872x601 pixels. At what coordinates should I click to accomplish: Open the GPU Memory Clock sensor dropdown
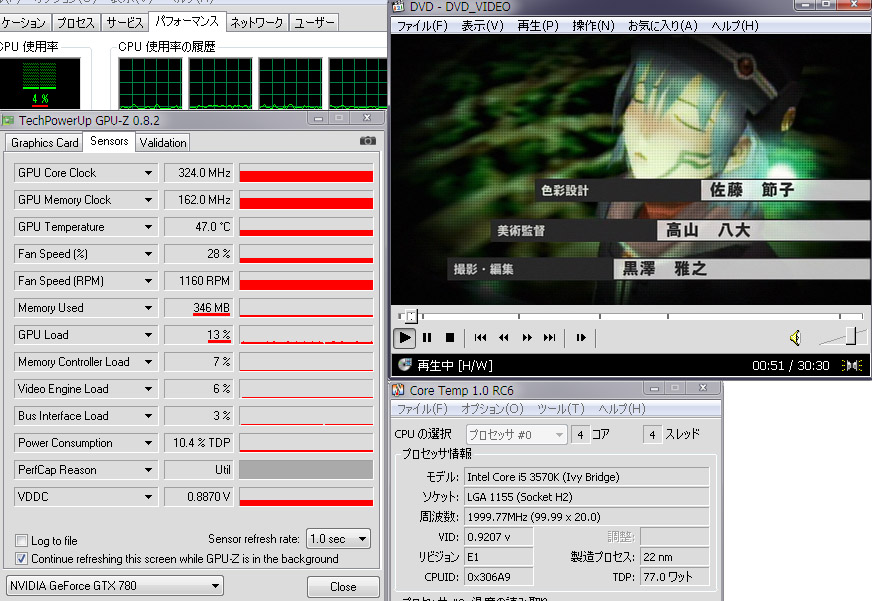click(x=148, y=200)
